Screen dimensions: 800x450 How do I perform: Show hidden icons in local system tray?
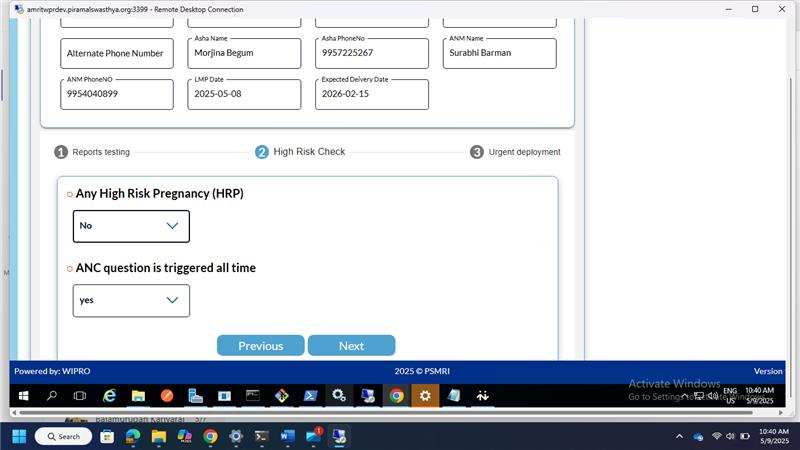pos(679,436)
